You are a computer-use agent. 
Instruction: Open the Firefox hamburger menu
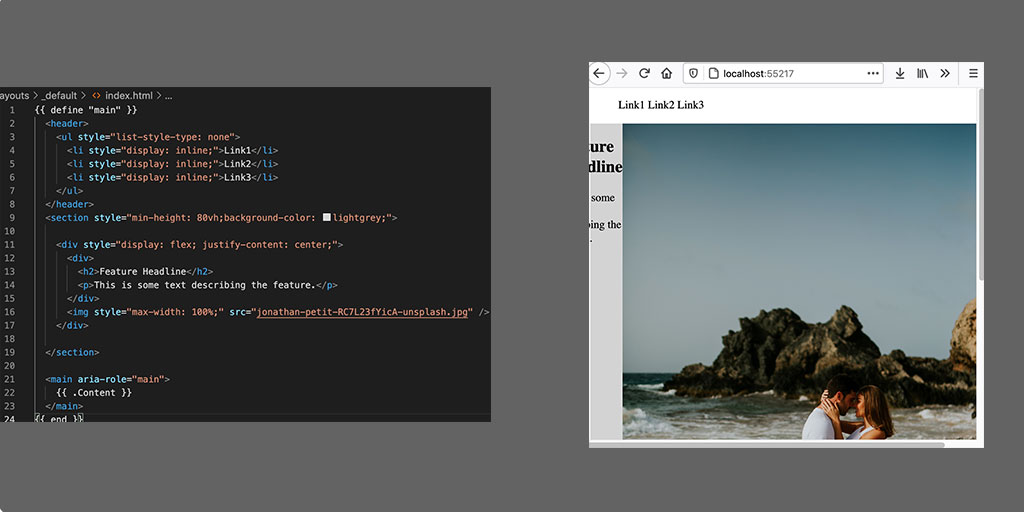pos(972,73)
